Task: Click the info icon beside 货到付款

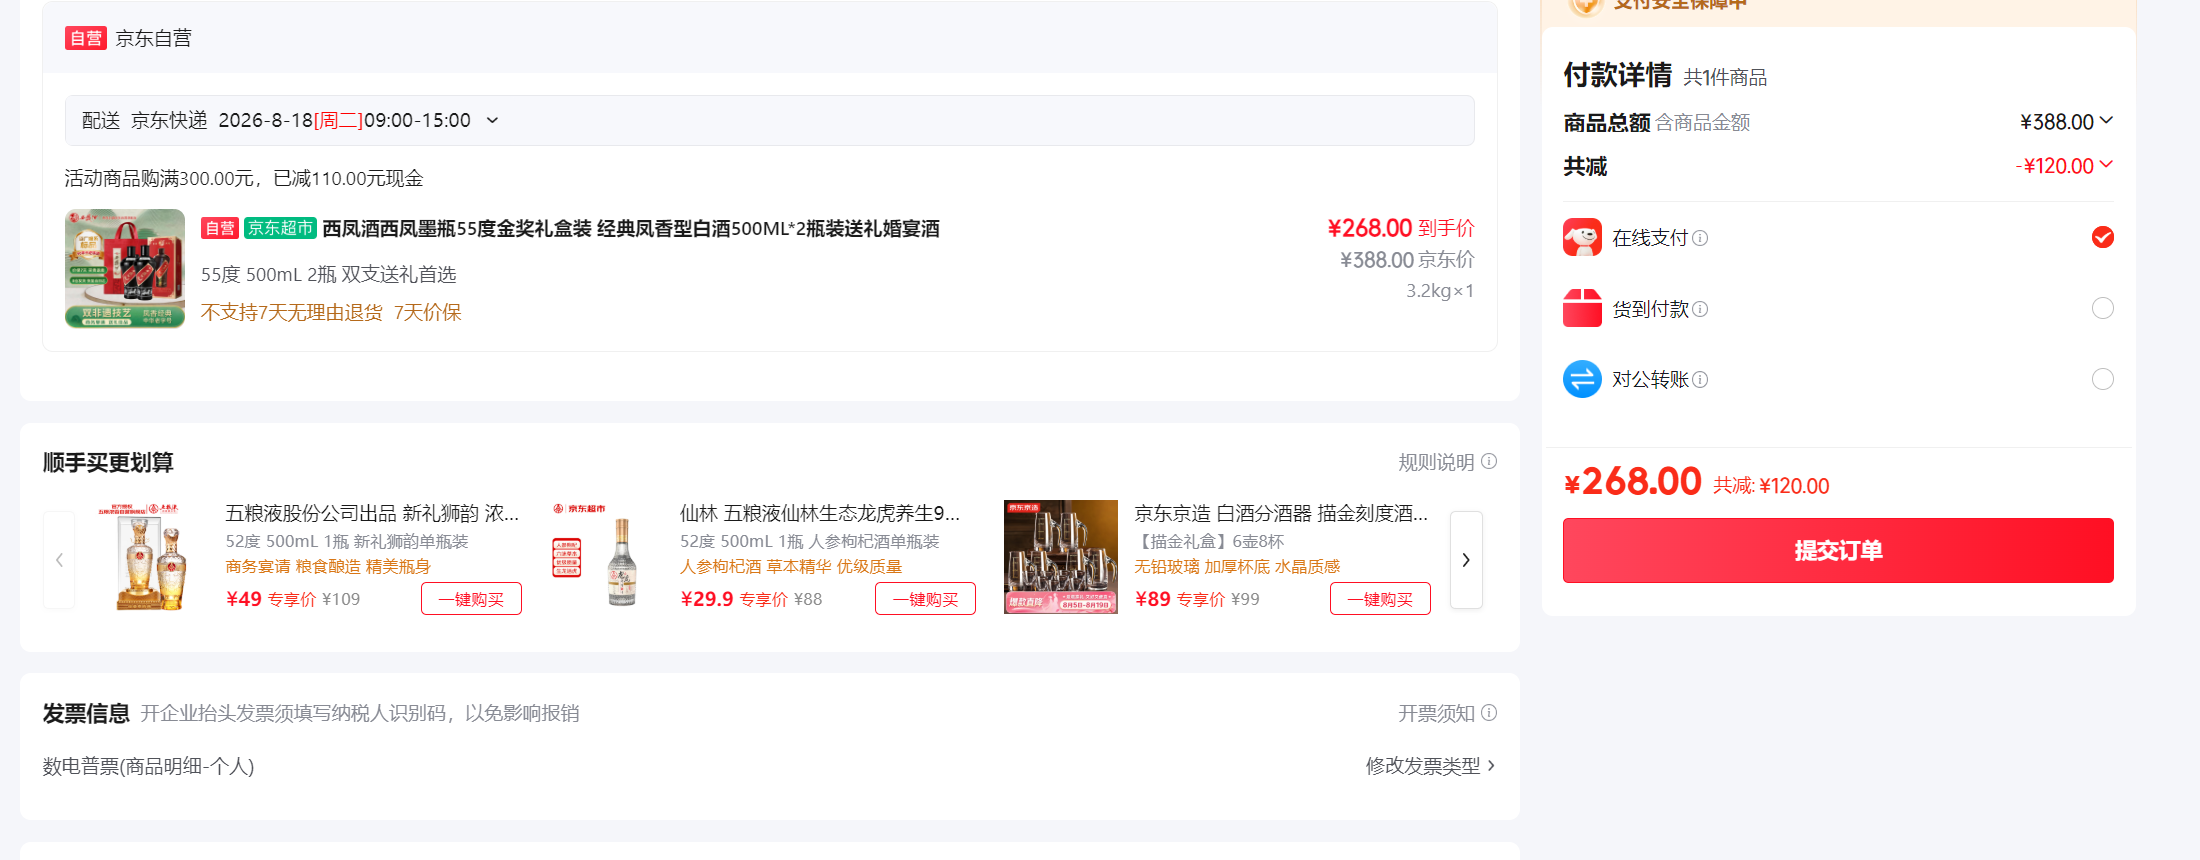Action: coord(1700,309)
